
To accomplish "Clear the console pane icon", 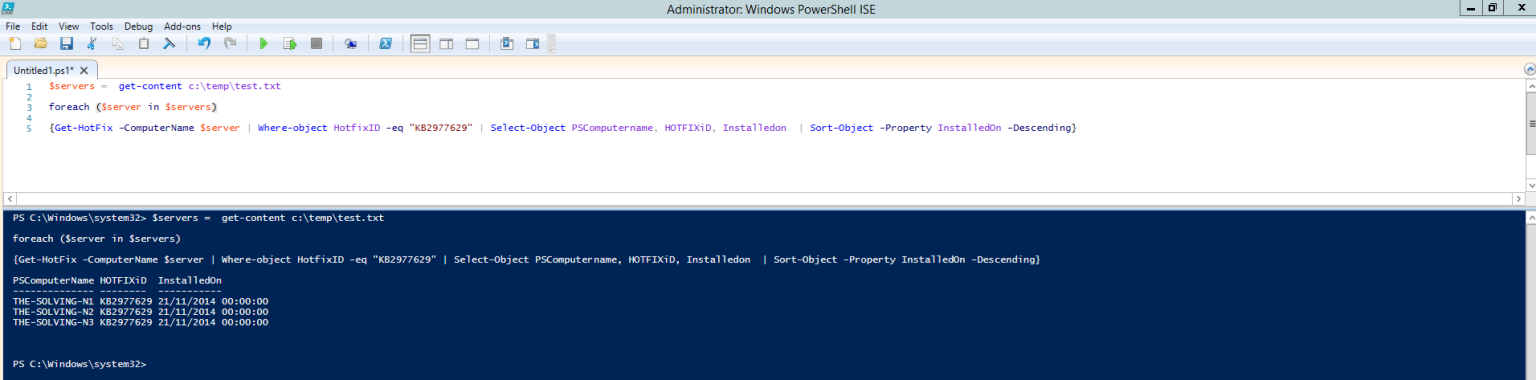I will [169, 43].
